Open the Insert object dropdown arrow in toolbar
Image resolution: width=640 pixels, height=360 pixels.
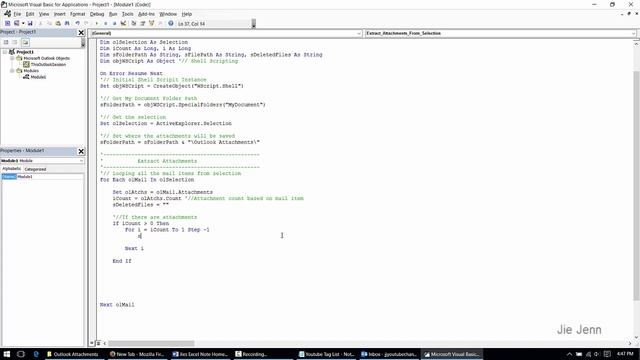coord(23,24)
